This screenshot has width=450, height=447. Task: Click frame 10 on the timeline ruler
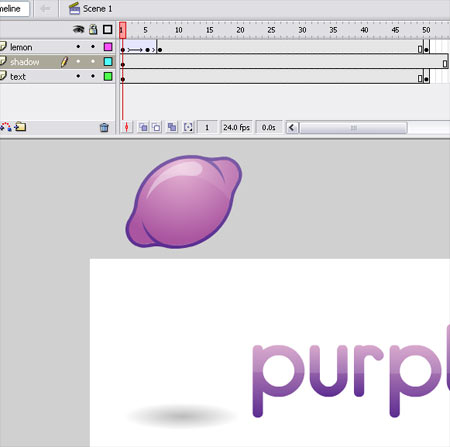click(x=179, y=30)
